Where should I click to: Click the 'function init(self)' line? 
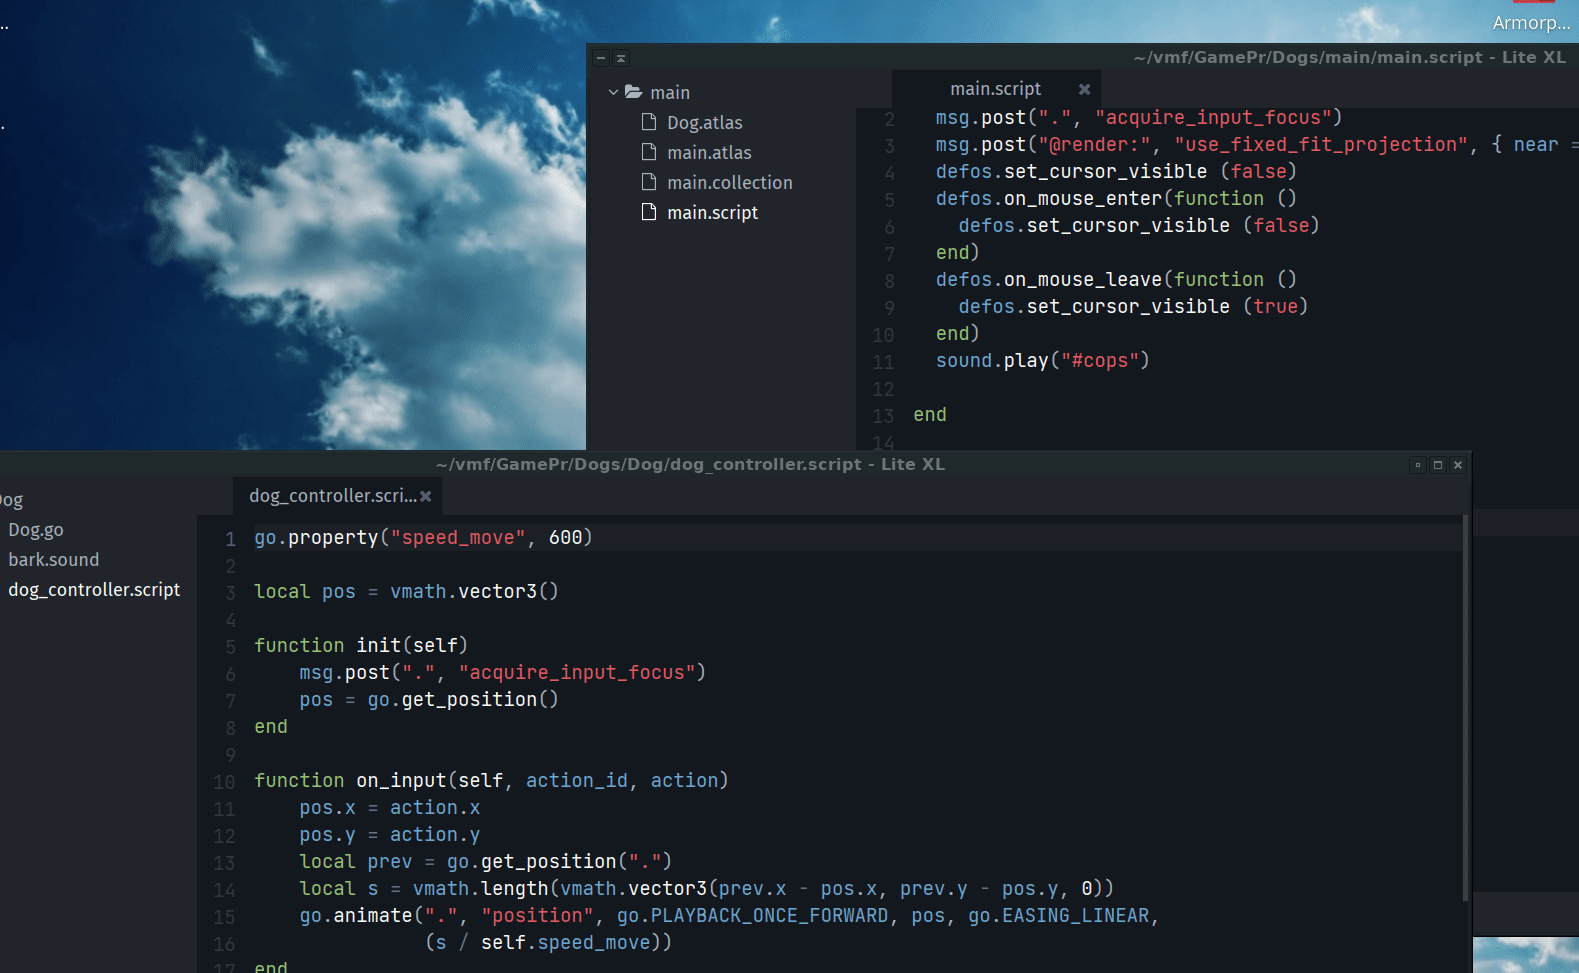point(361,646)
